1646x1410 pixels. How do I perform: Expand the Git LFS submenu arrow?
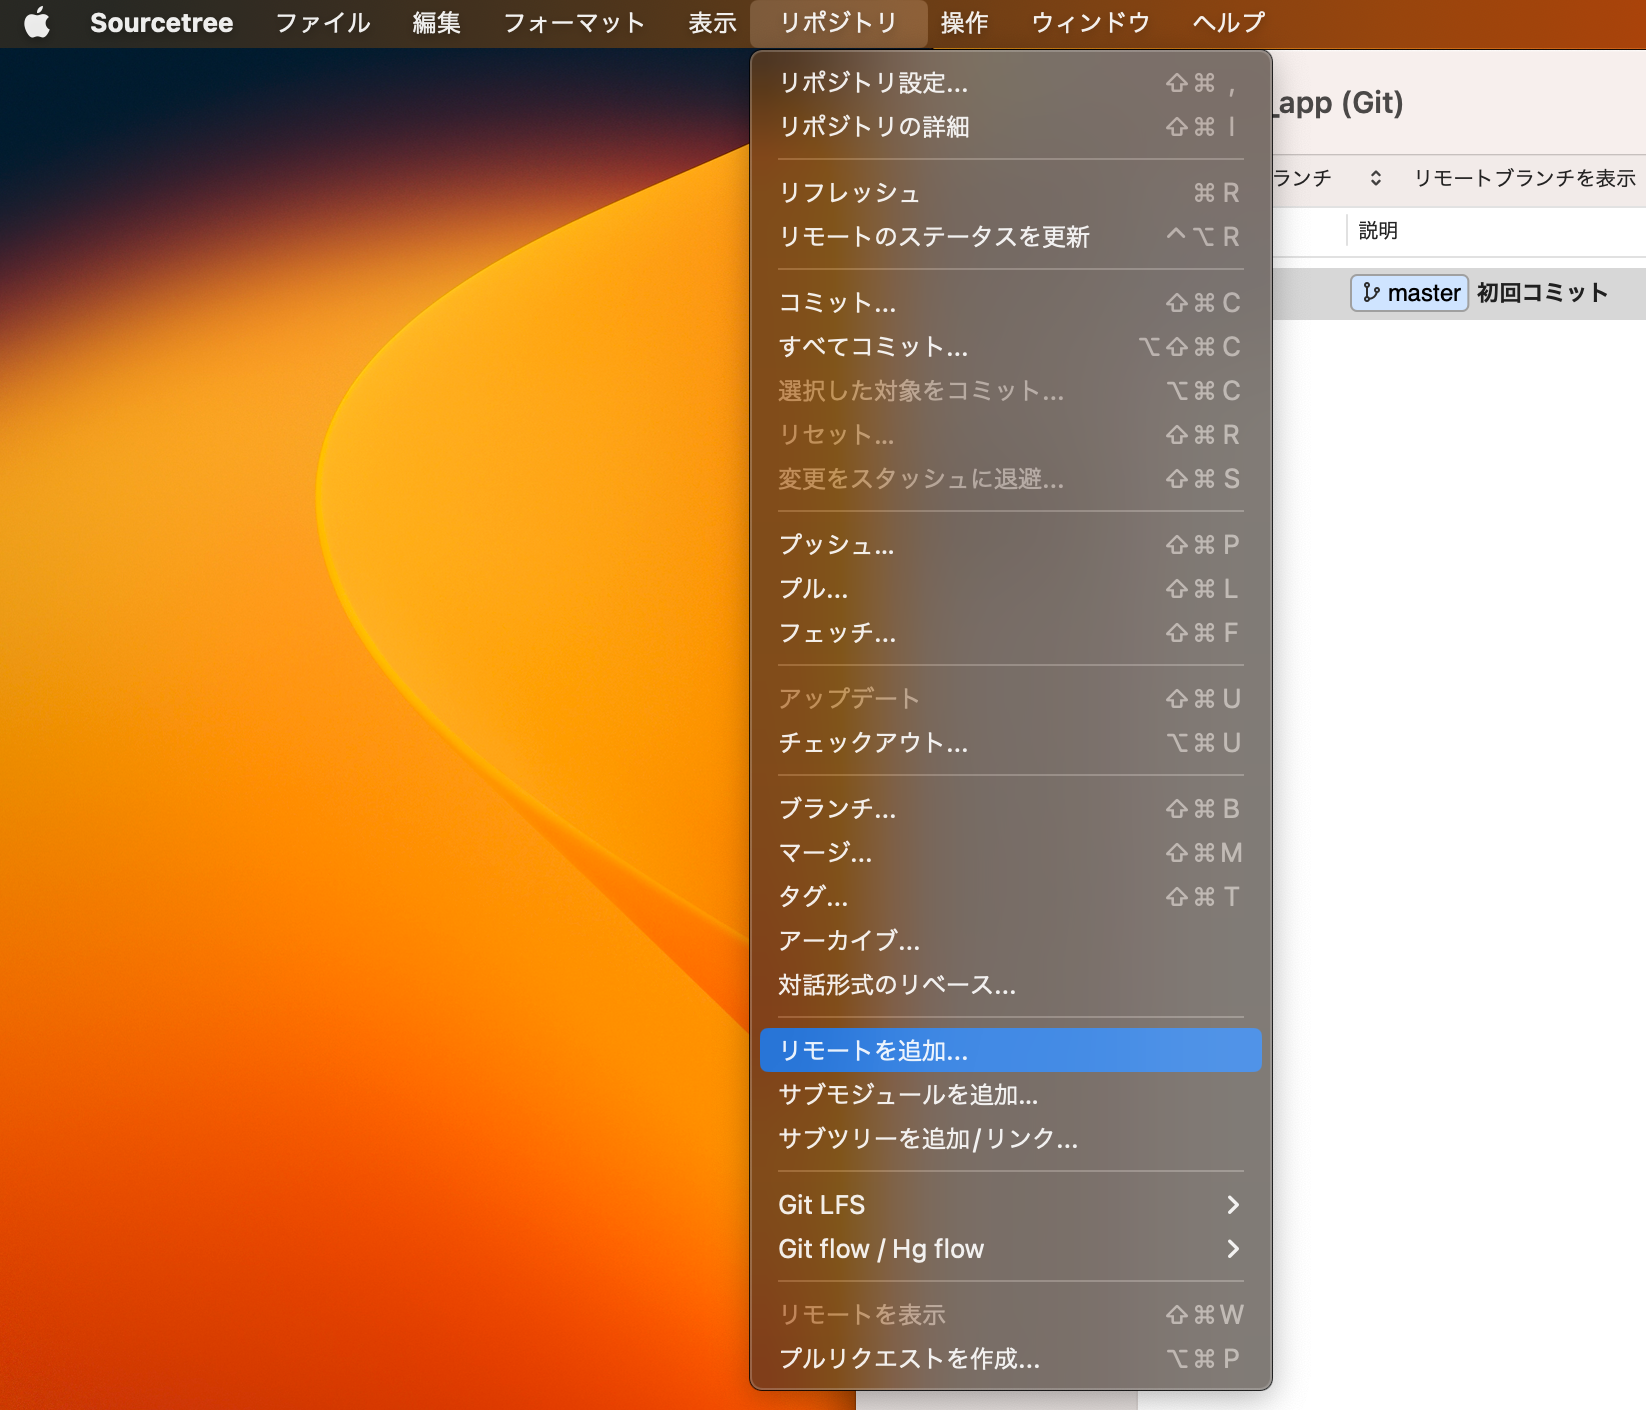point(1232,1205)
